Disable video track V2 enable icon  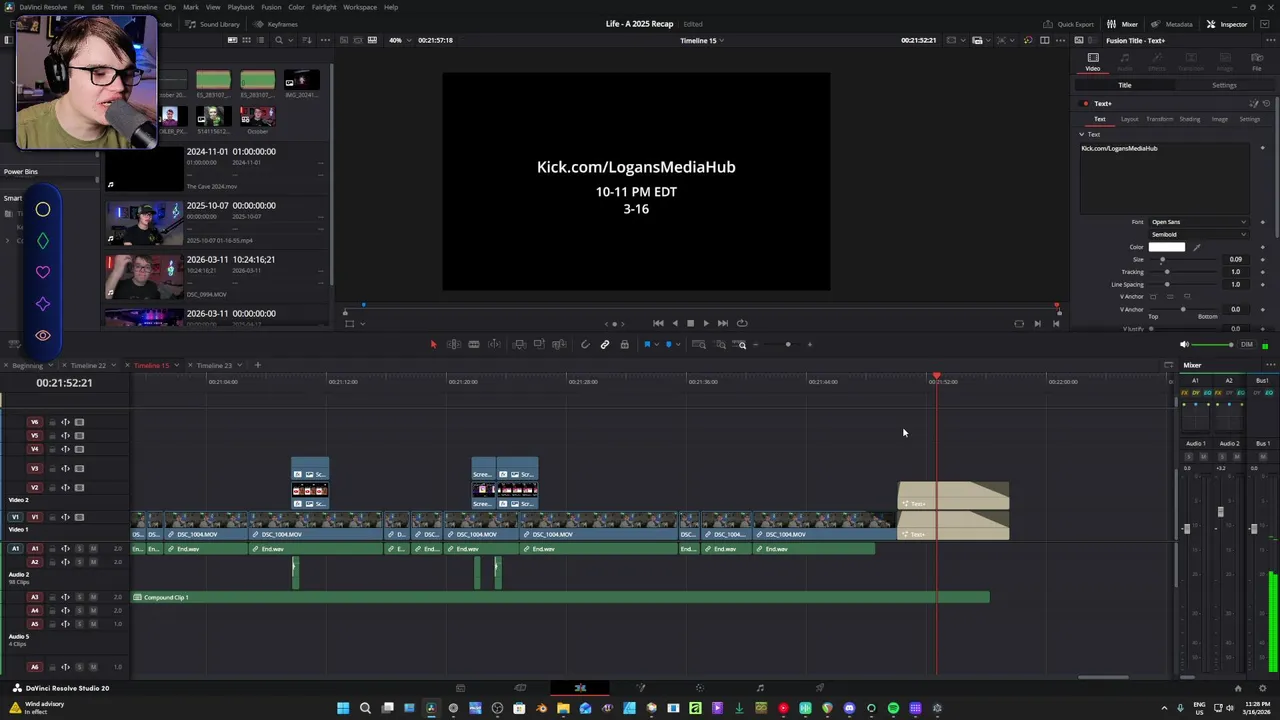pos(80,487)
